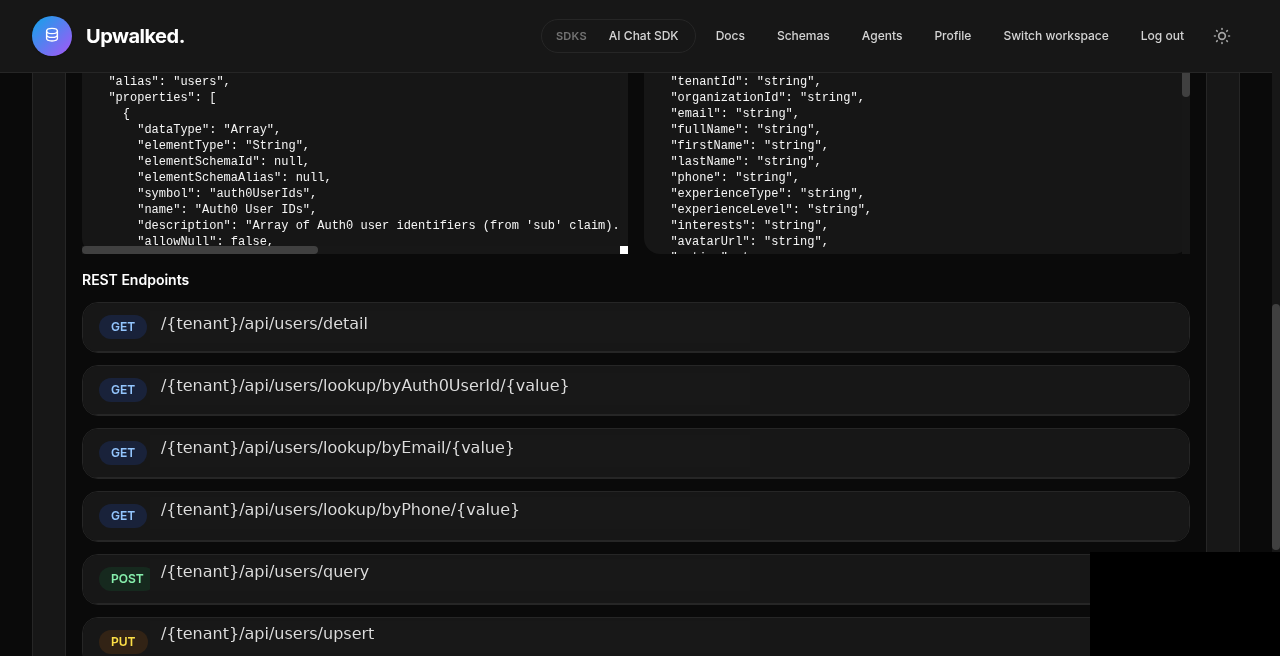Image resolution: width=1280 pixels, height=656 pixels.
Task: Click the "experienceType": "string" line
Action: (767, 194)
